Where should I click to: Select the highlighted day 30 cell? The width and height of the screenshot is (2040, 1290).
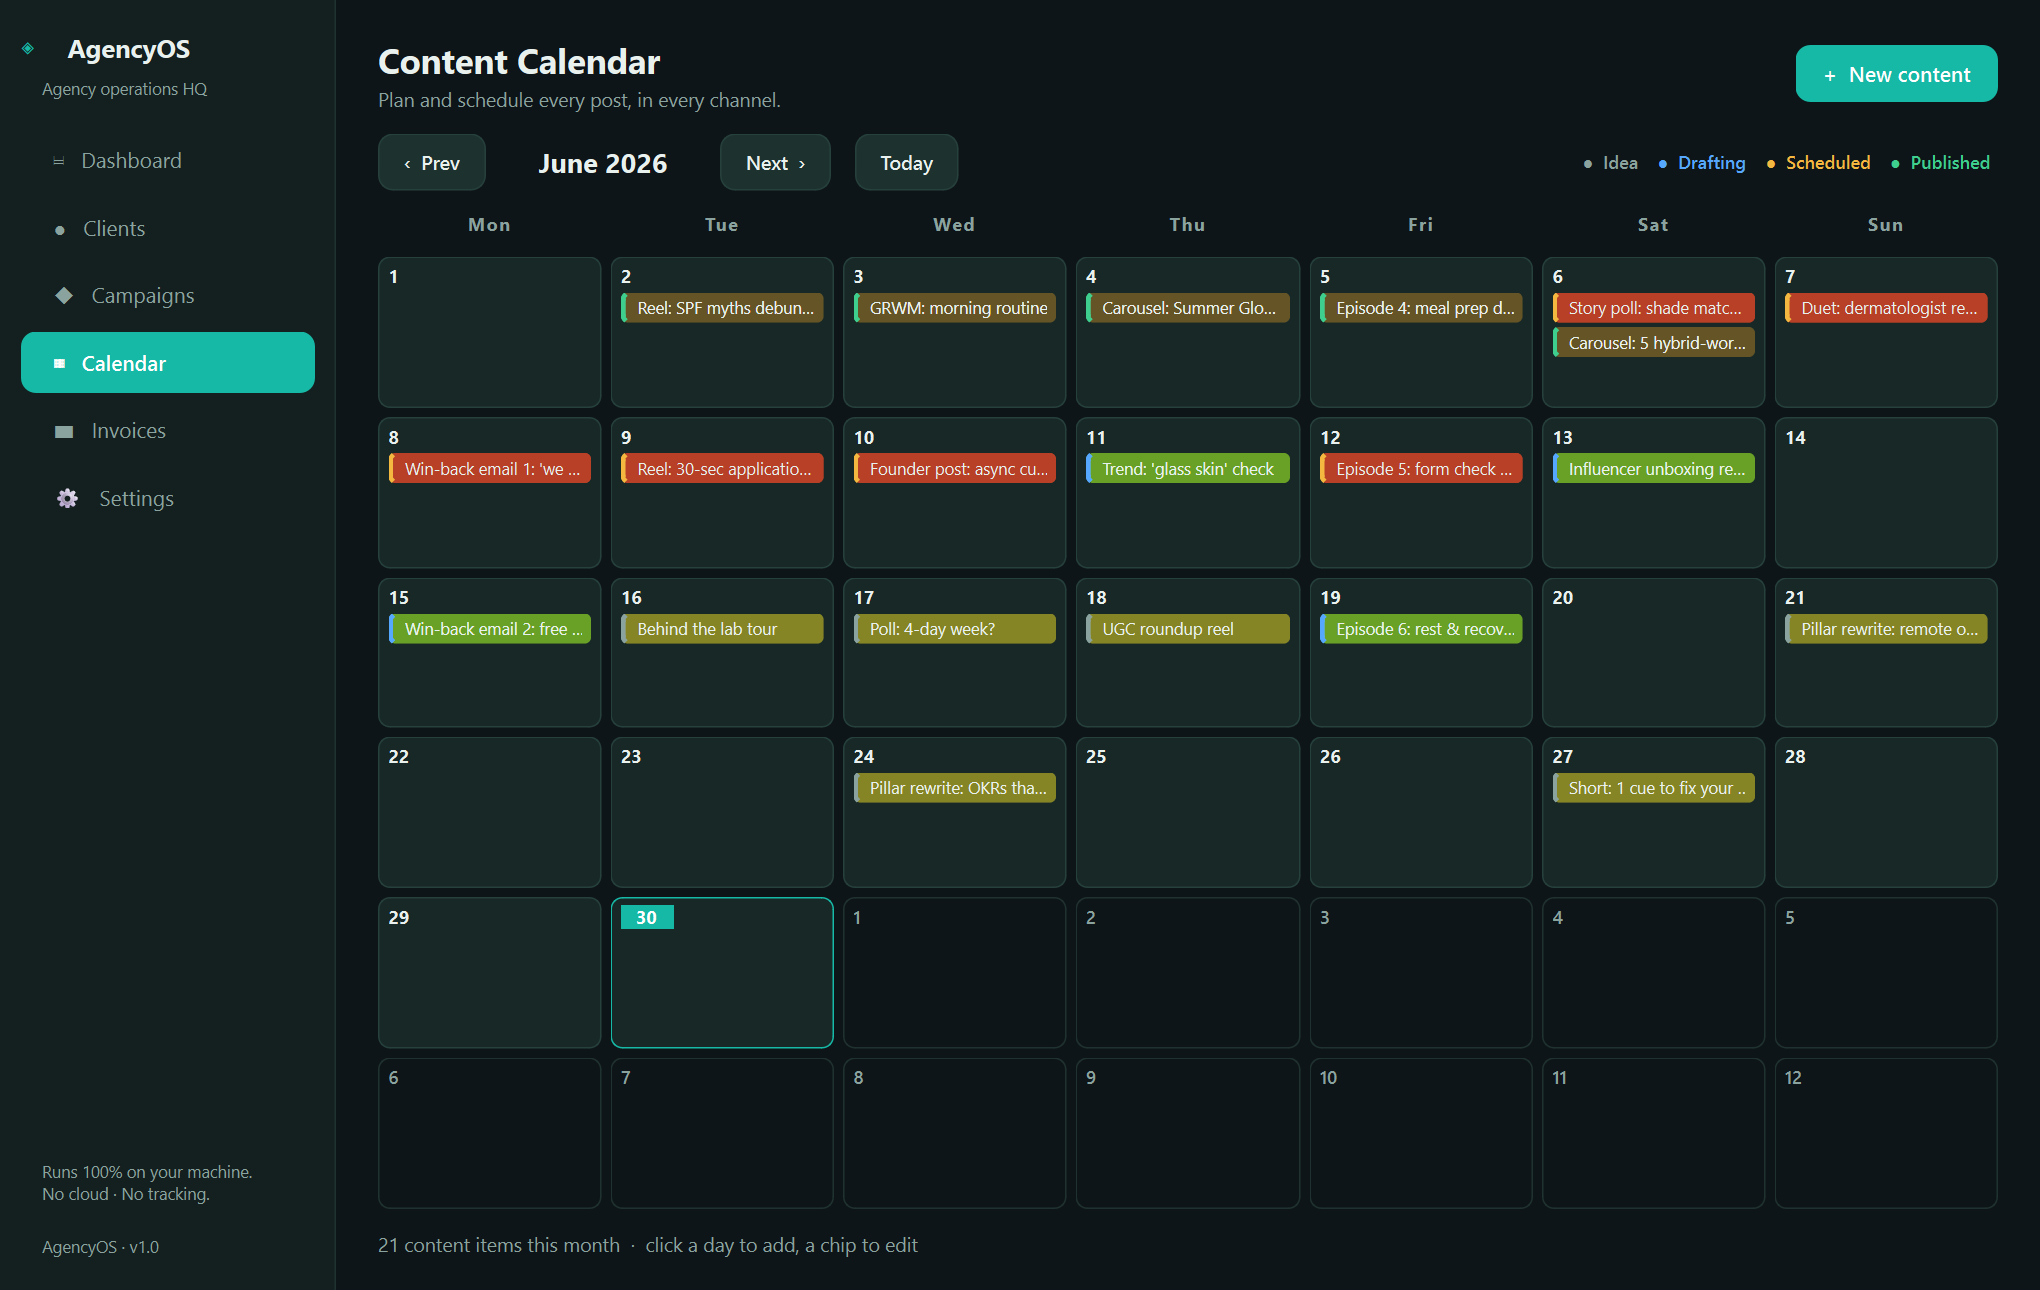click(x=722, y=973)
